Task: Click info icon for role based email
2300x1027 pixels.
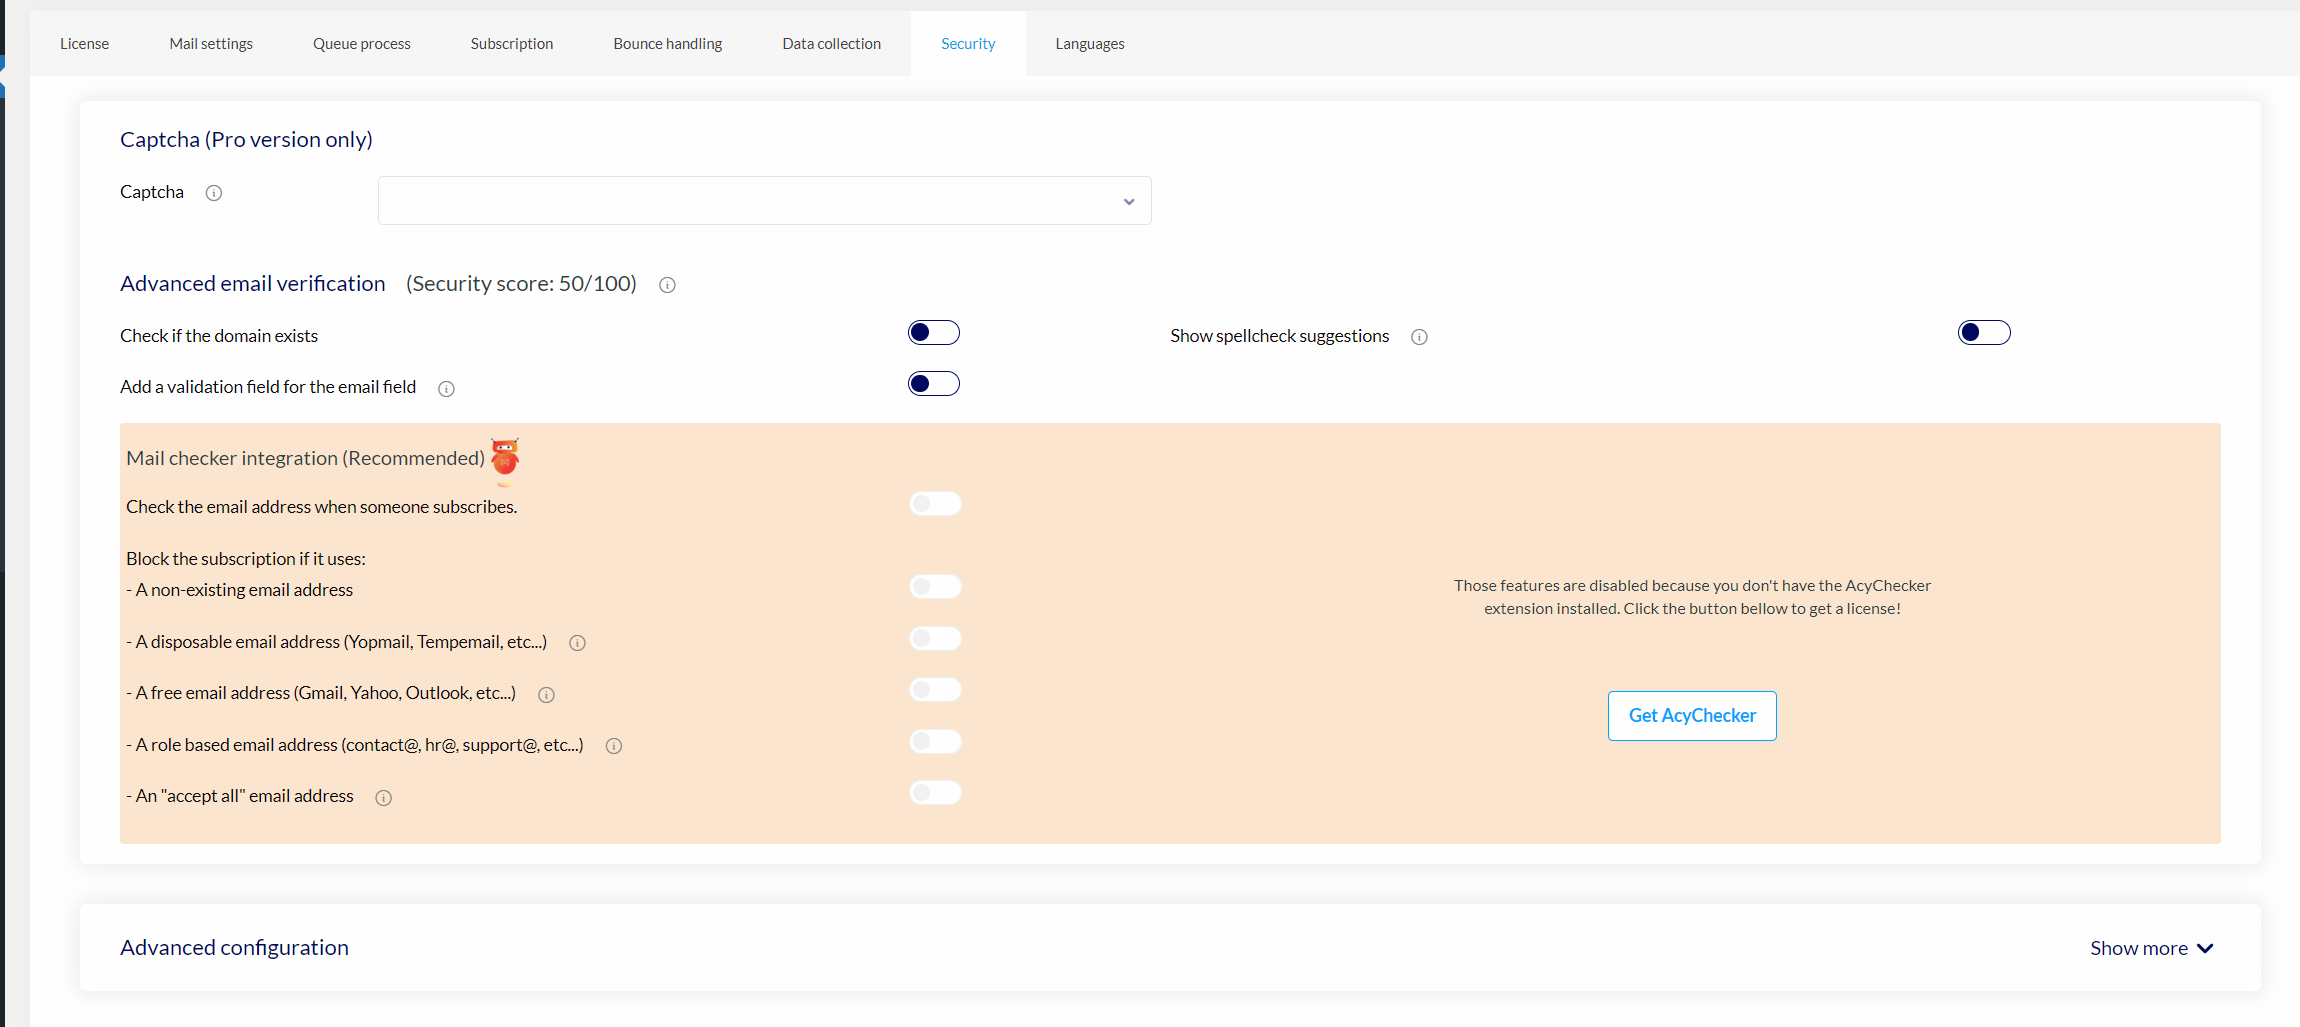Action: 614,746
